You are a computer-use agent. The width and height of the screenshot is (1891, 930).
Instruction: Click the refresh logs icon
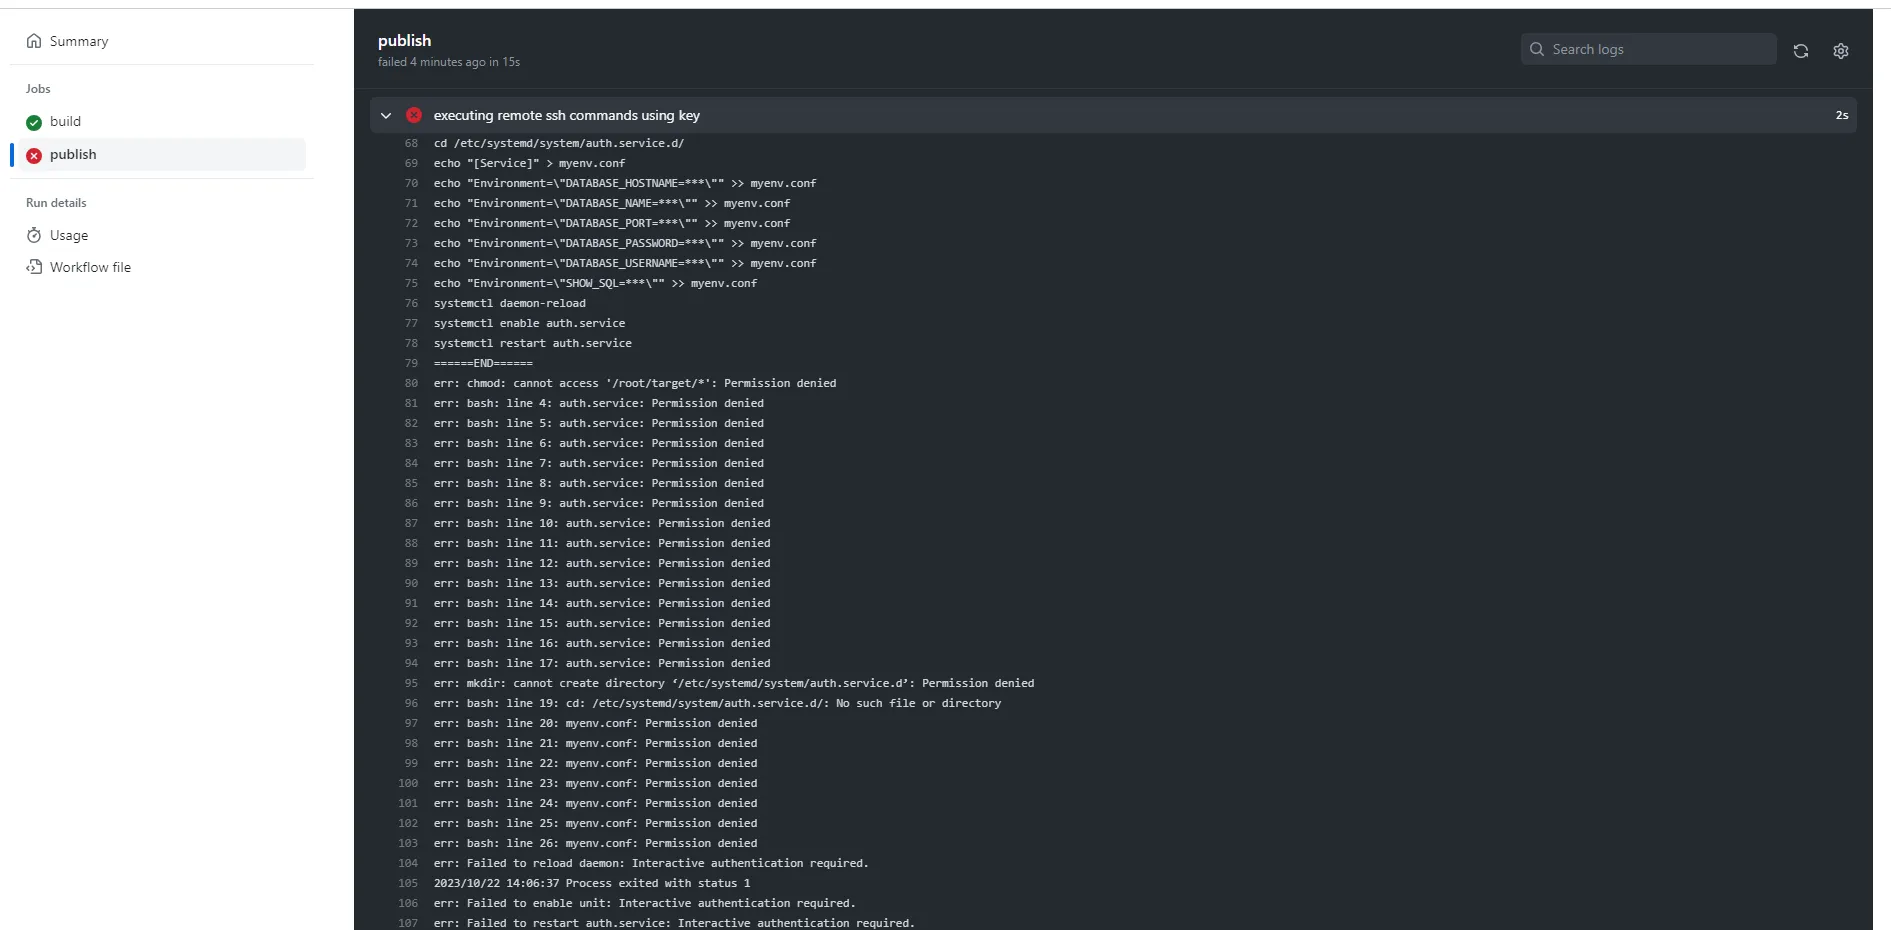point(1801,51)
